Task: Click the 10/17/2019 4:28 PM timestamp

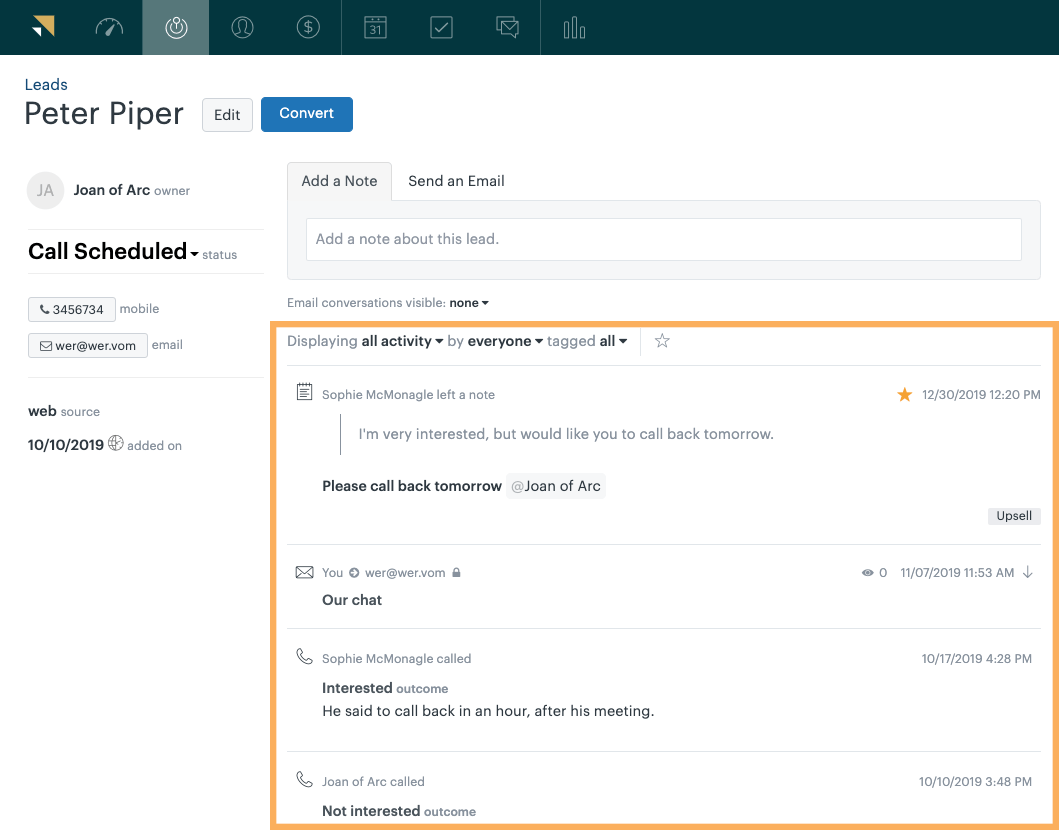Action: tap(977, 659)
